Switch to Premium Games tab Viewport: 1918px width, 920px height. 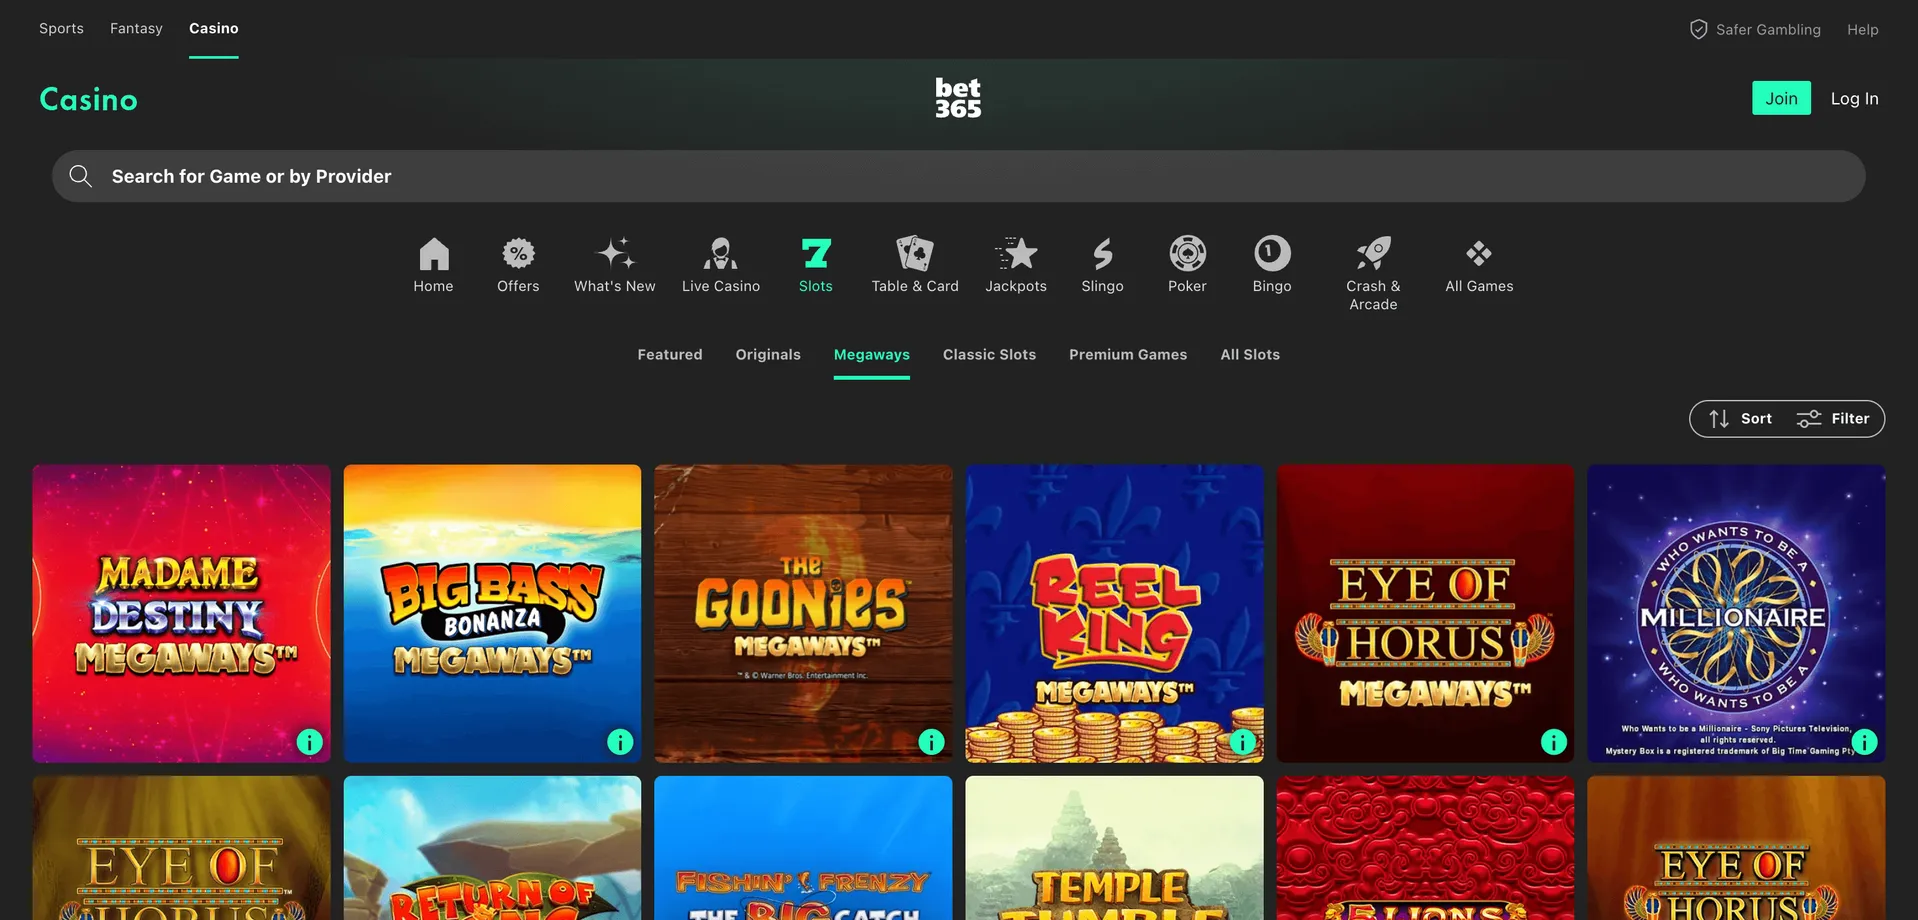point(1128,355)
